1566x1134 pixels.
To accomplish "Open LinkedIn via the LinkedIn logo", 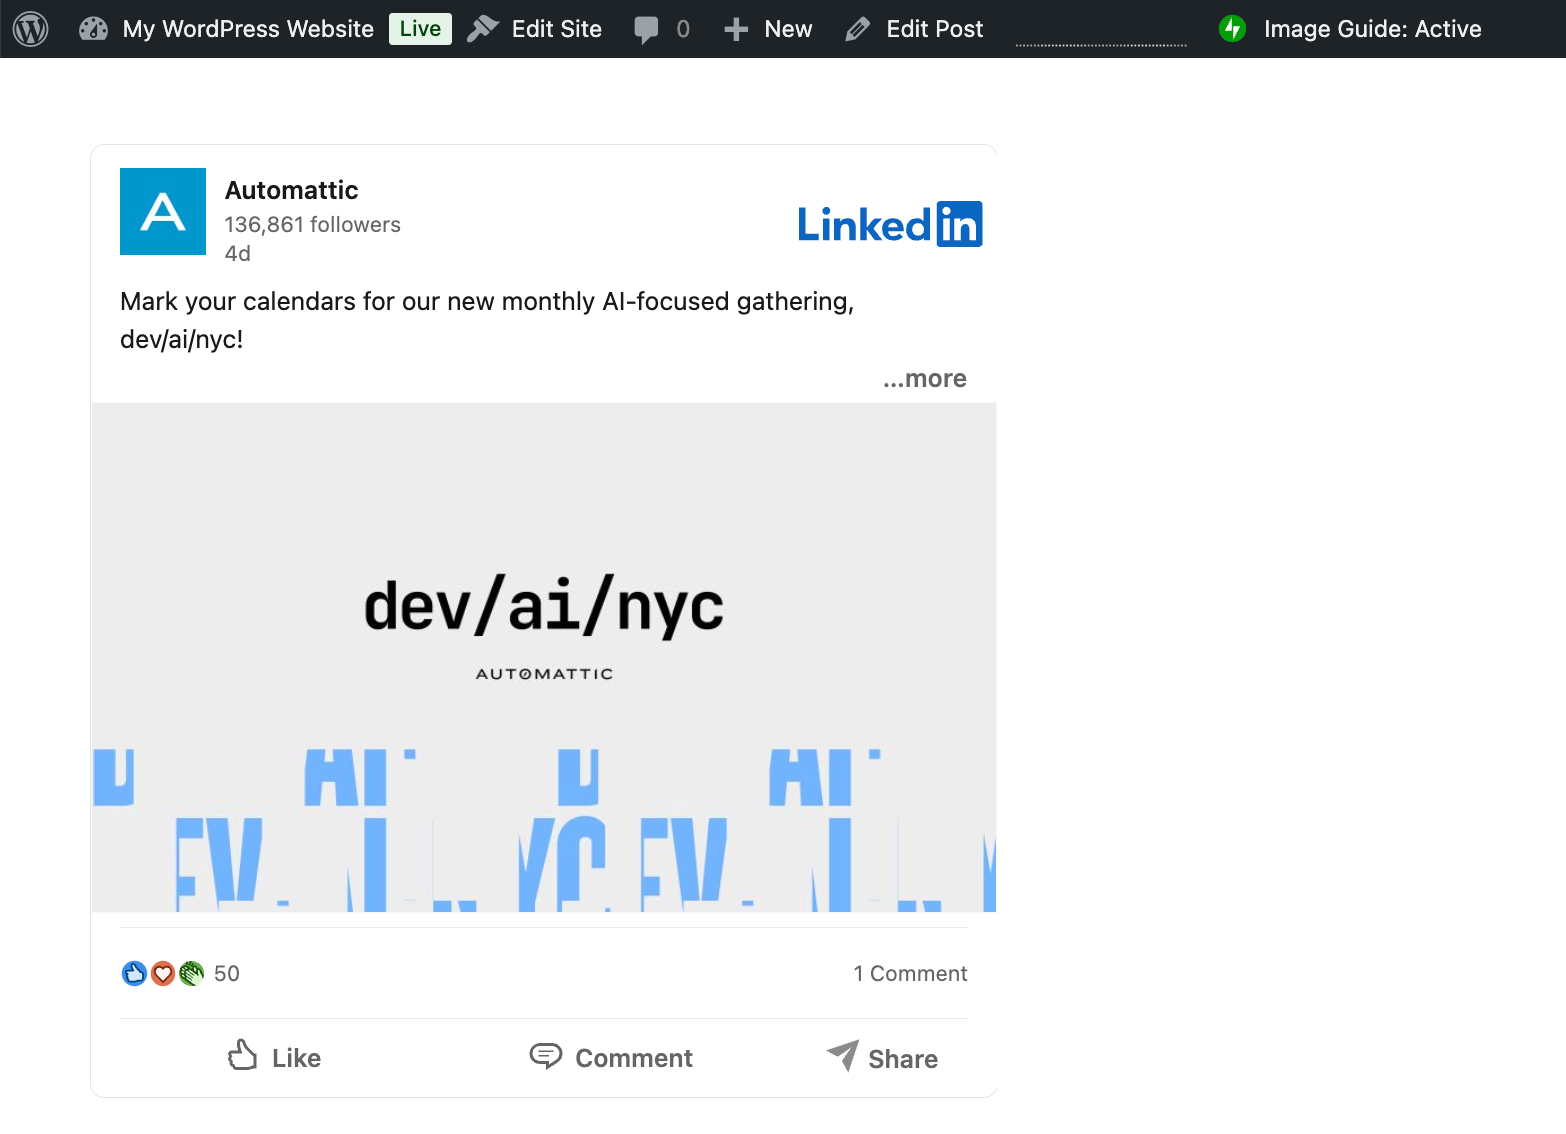I will pos(890,223).
